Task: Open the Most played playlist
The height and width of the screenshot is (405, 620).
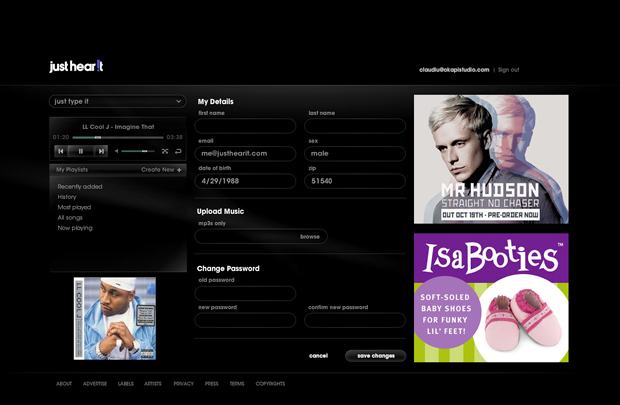Action: pos(75,207)
